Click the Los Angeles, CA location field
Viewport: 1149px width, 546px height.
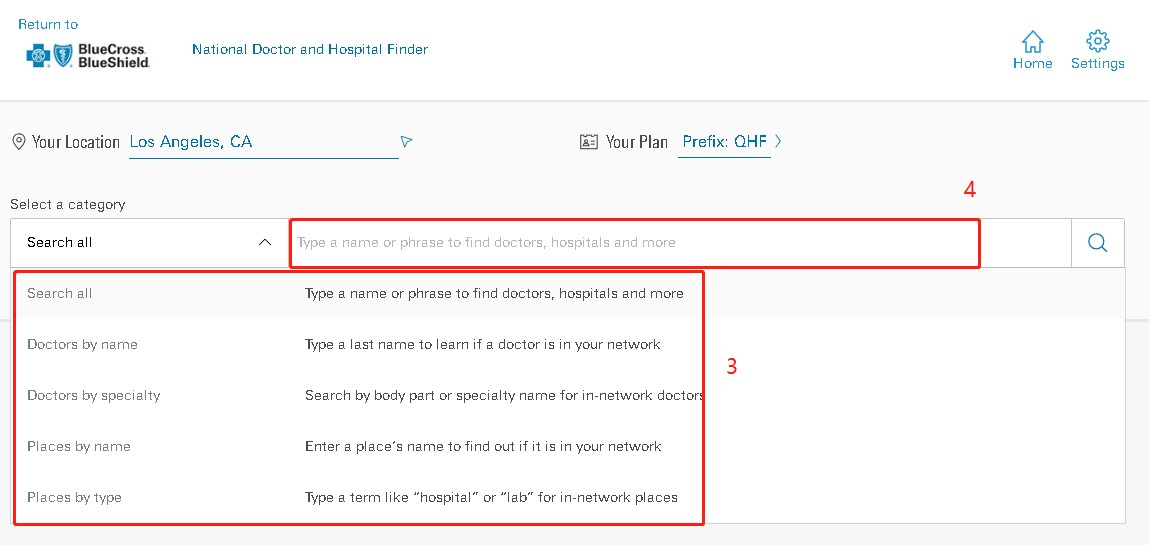(x=264, y=142)
